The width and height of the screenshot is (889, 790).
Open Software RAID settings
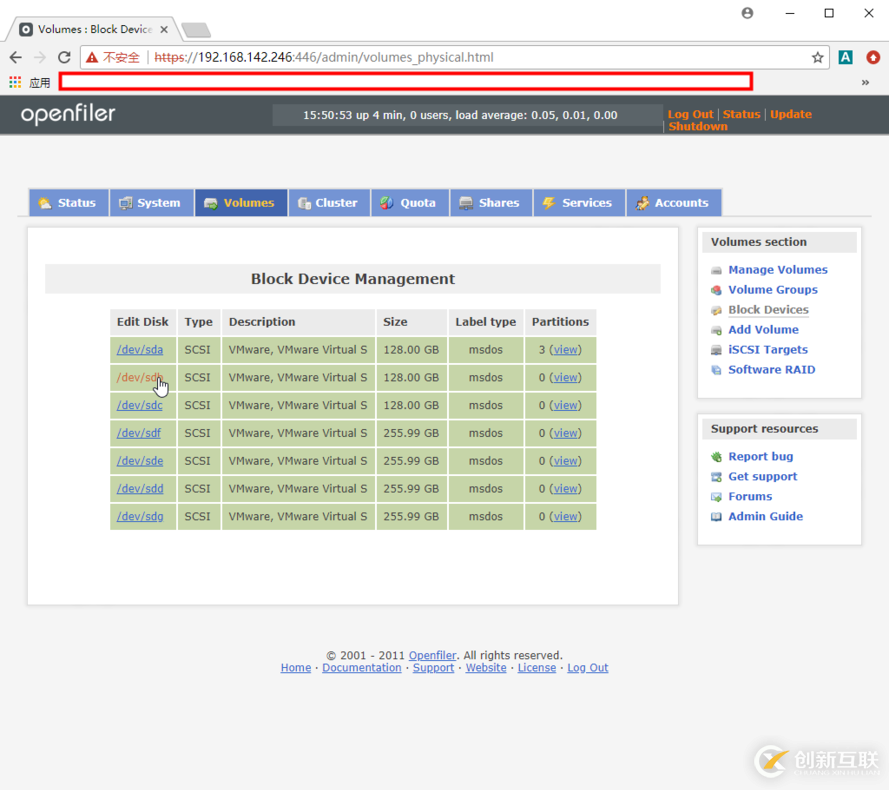[771, 370]
